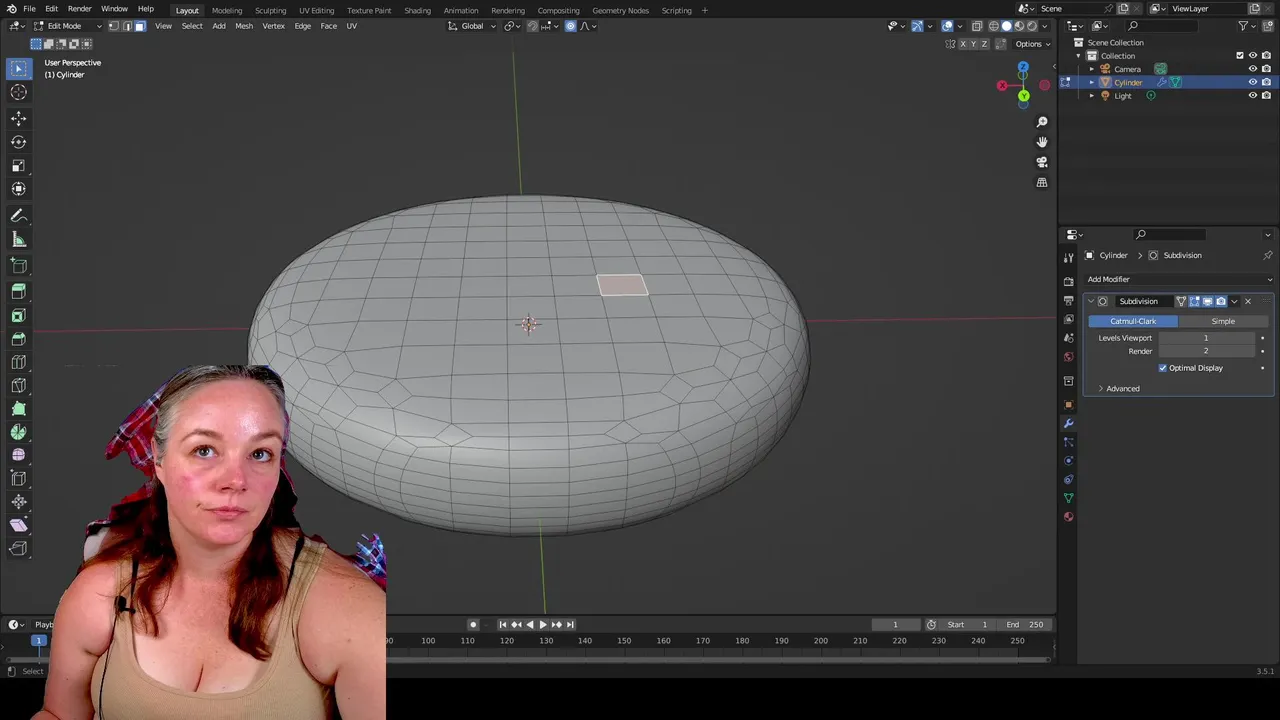Image resolution: width=1280 pixels, height=720 pixels.
Task: Click the zoom magnifier viewport gizmo
Action: tap(1042, 122)
